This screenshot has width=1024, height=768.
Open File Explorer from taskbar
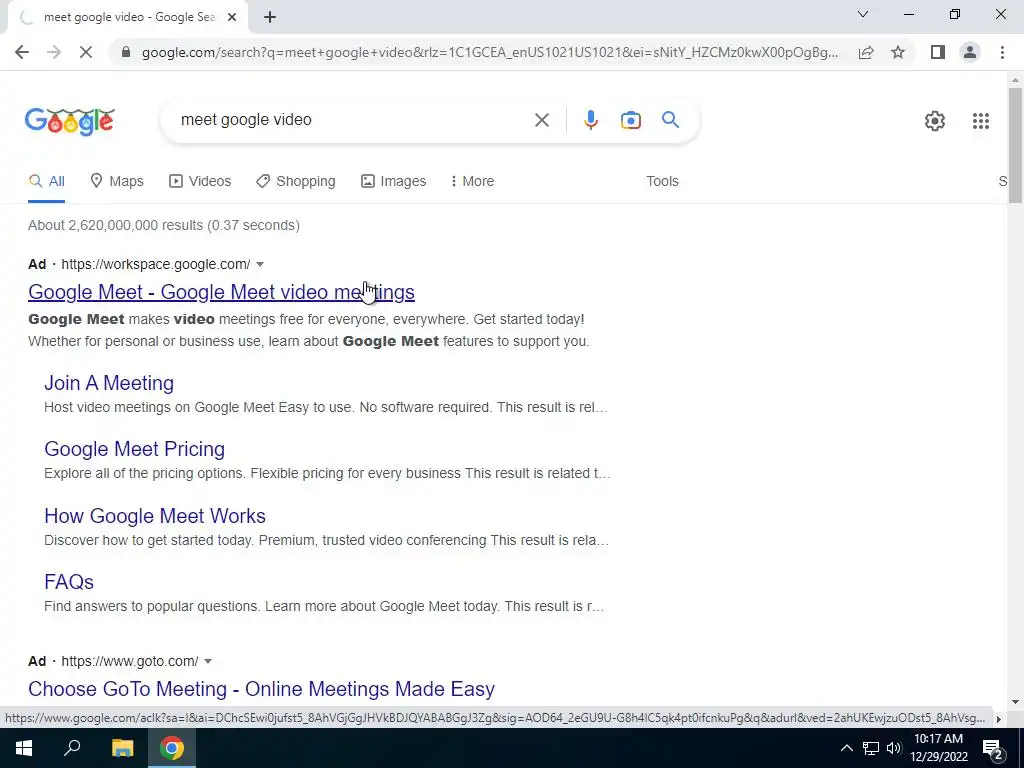(122, 748)
